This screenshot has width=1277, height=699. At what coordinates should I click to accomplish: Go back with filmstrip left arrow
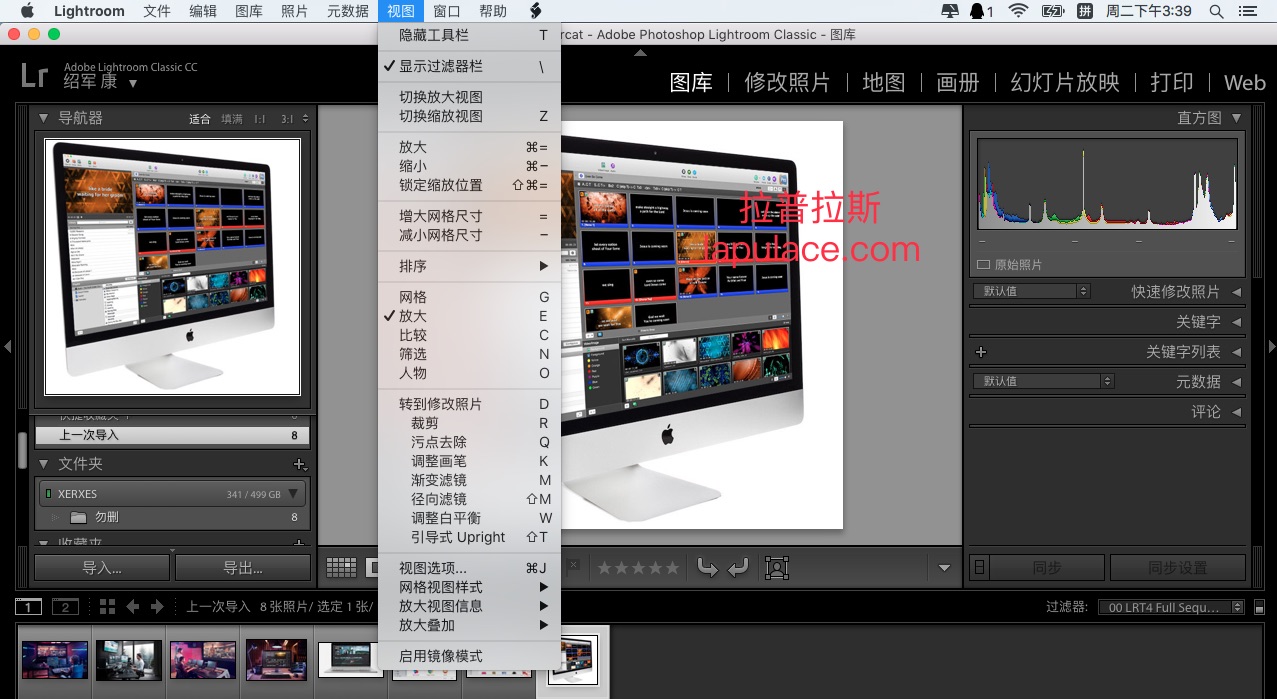point(132,606)
